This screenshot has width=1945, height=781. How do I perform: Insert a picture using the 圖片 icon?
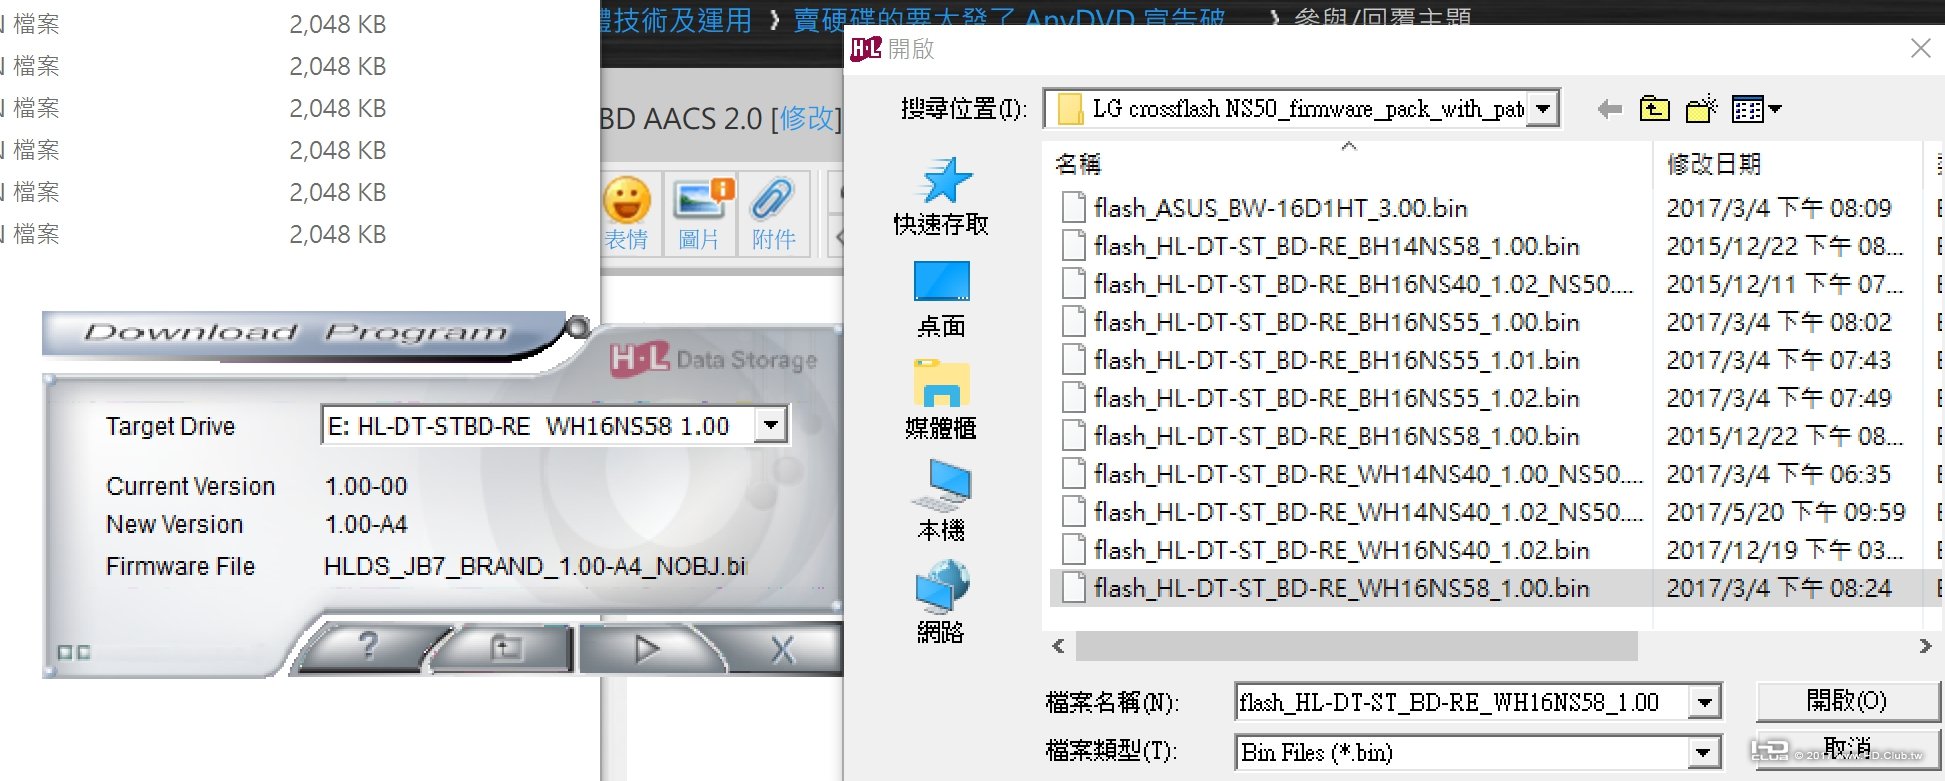click(700, 214)
